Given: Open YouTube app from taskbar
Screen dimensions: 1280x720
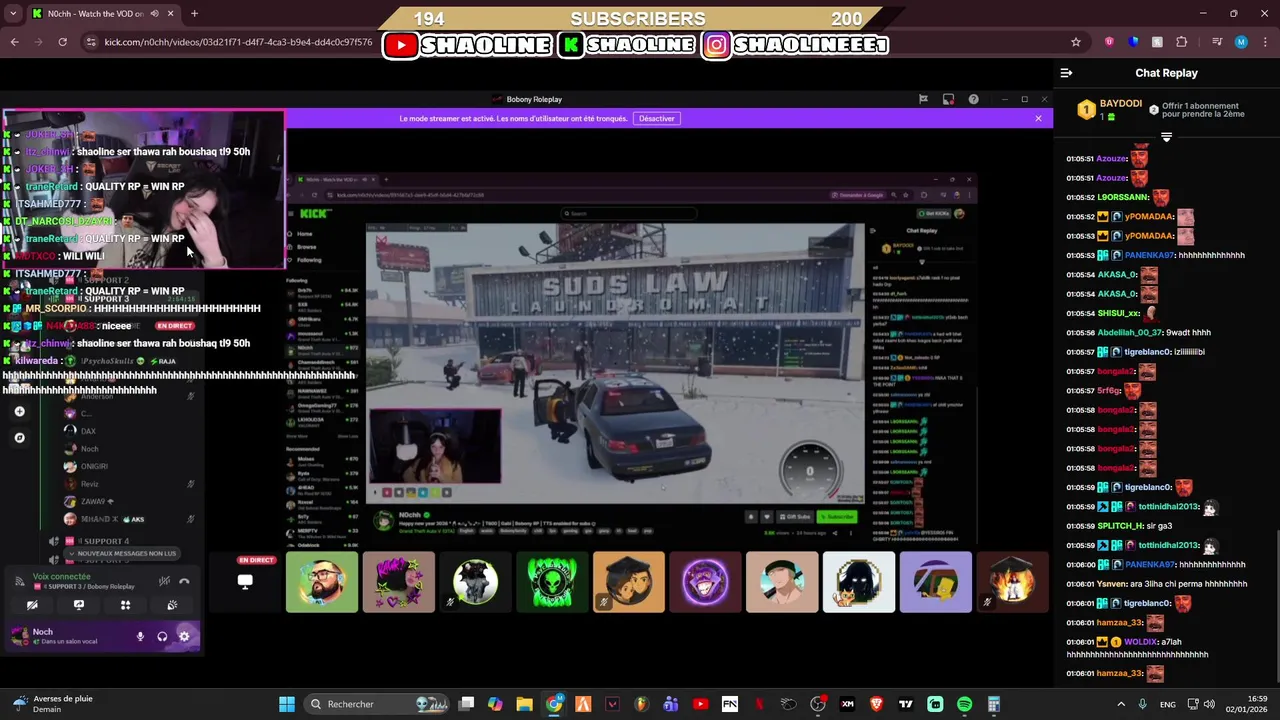Looking at the screenshot, I should [700, 704].
